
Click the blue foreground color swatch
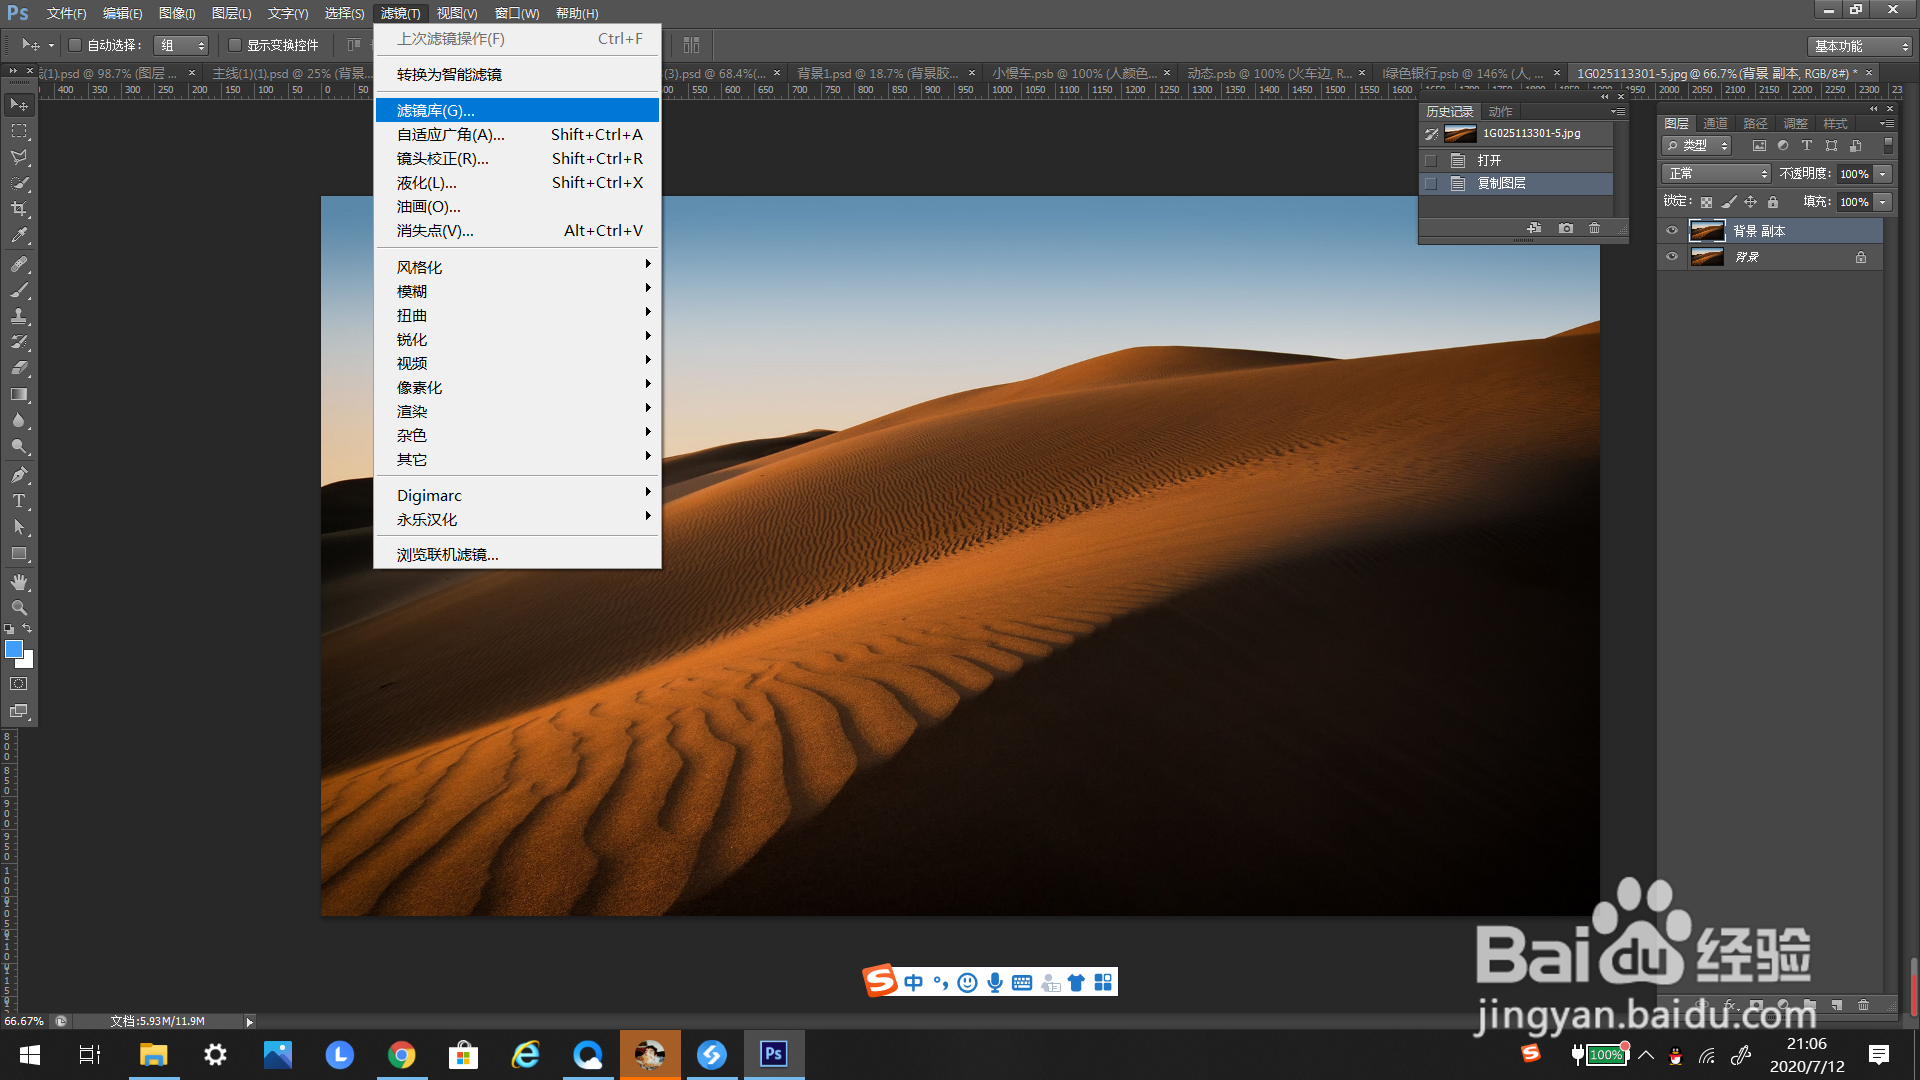click(x=14, y=650)
